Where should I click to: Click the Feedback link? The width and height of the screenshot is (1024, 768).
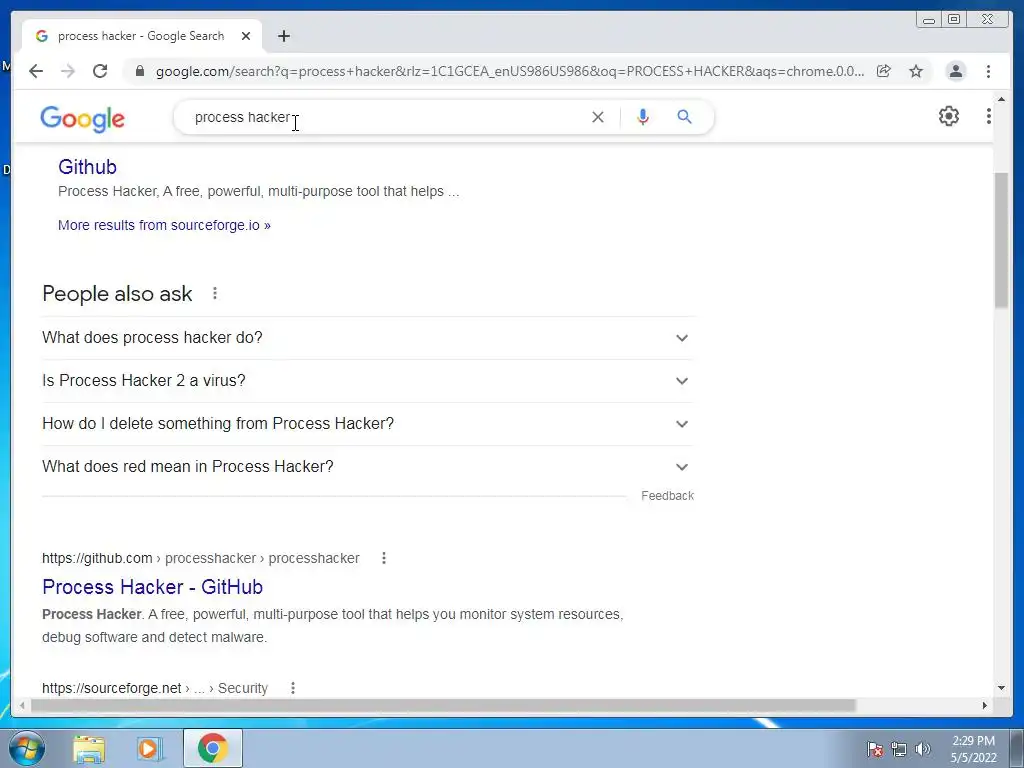pos(667,496)
